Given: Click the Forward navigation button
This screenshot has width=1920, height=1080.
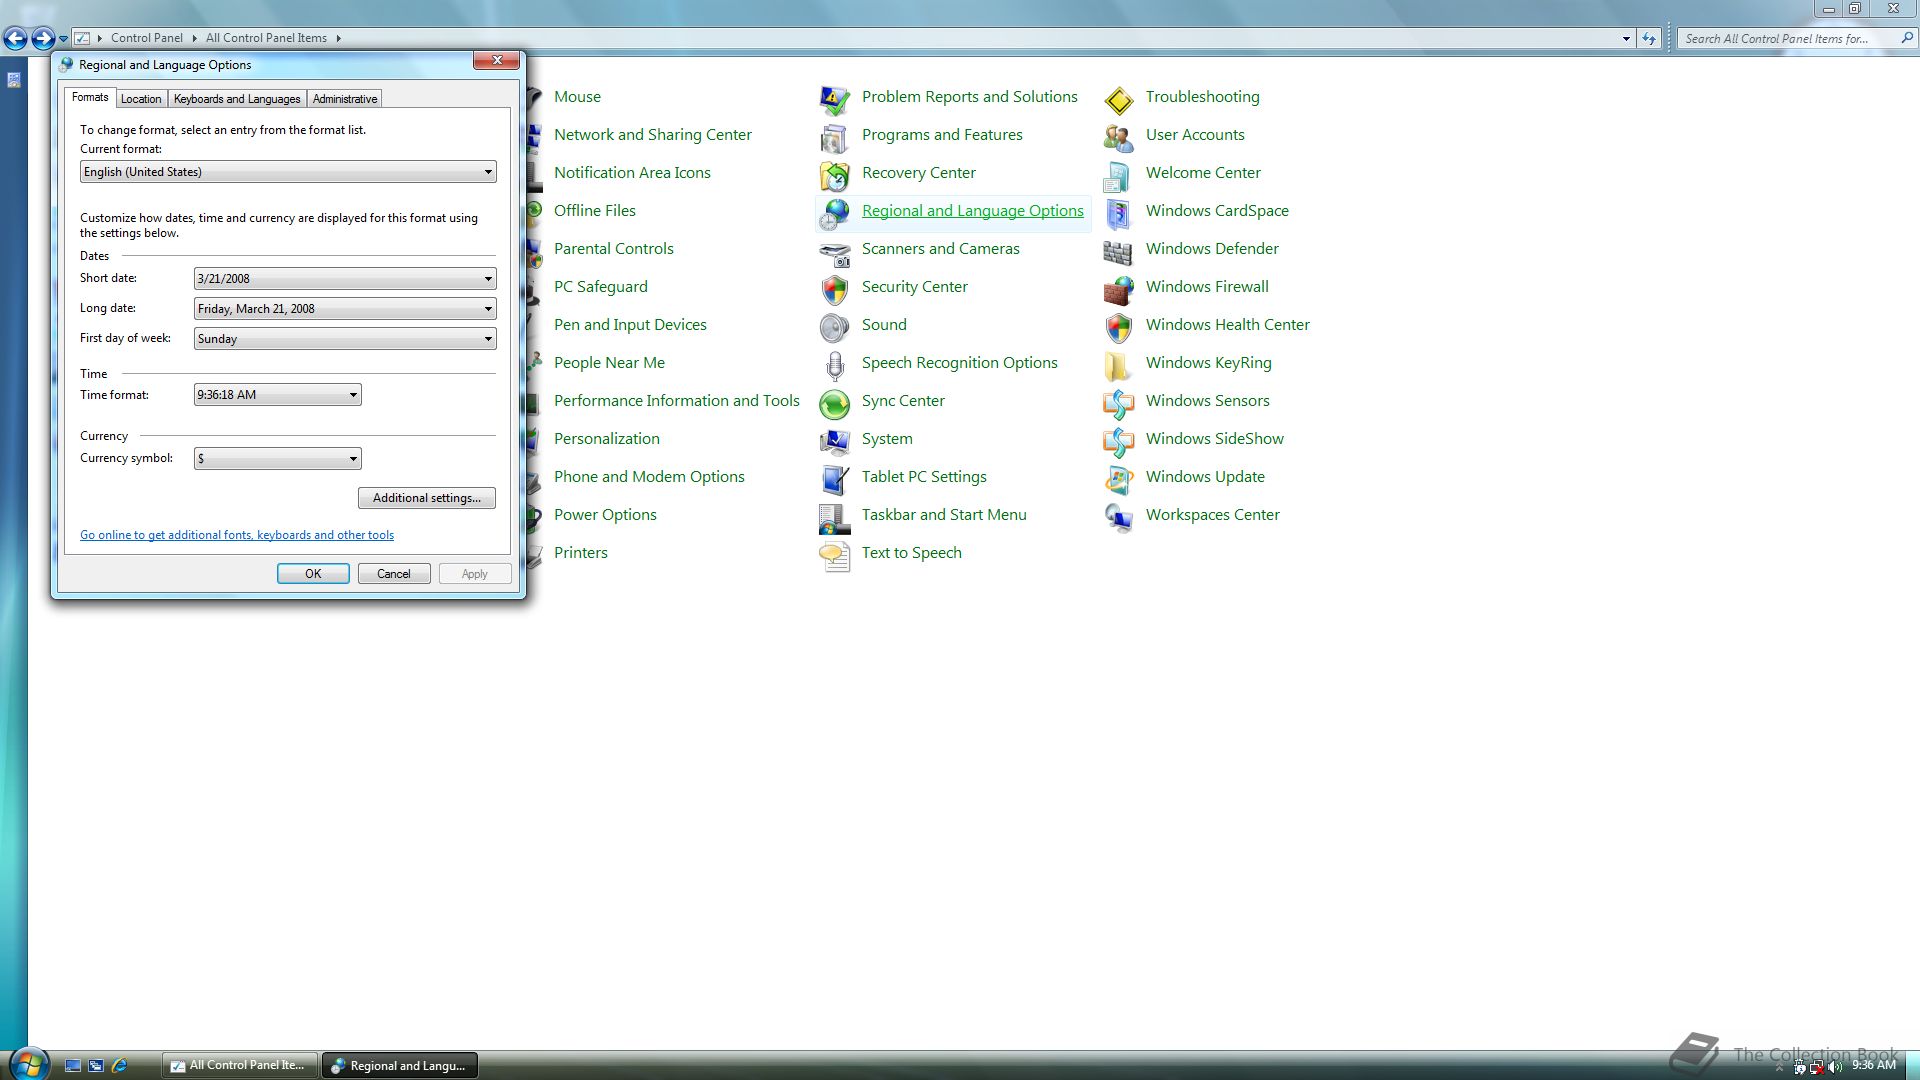Looking at the screenshot, I should [43, 39].
